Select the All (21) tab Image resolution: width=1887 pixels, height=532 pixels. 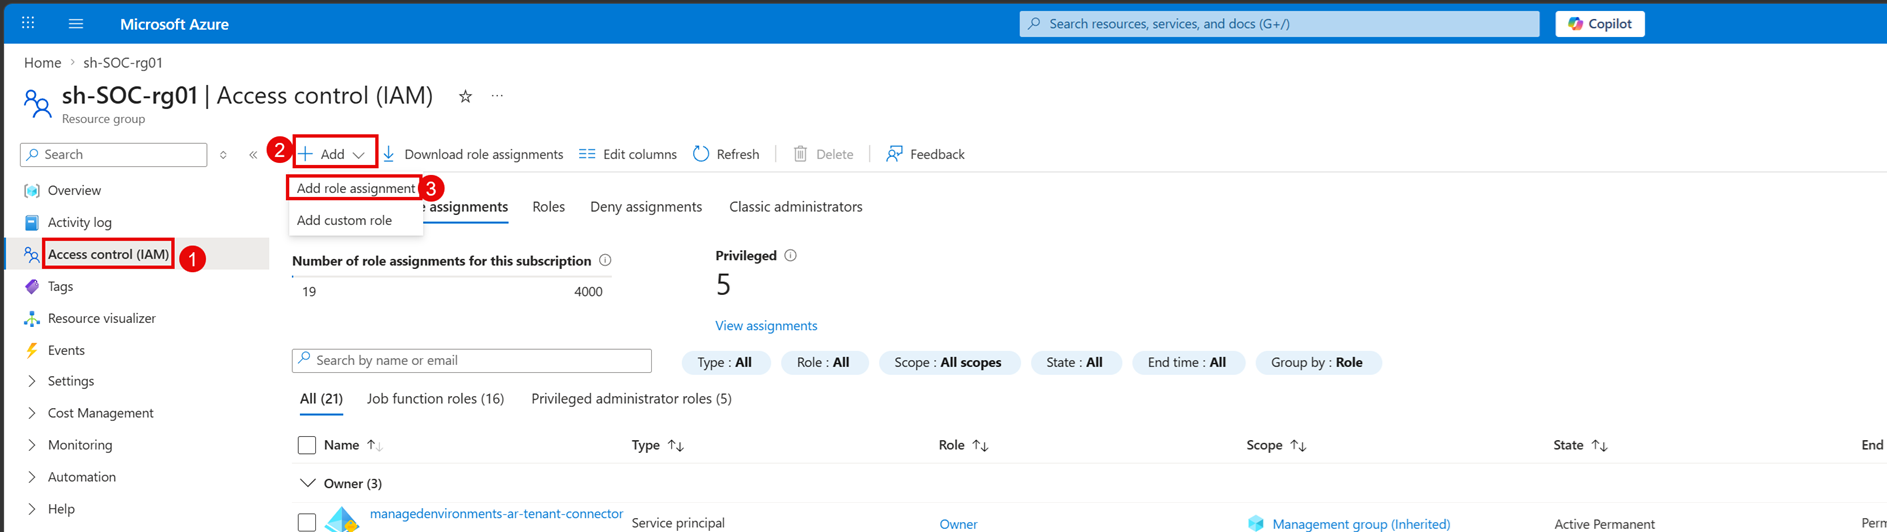click(x=321, y=398)
